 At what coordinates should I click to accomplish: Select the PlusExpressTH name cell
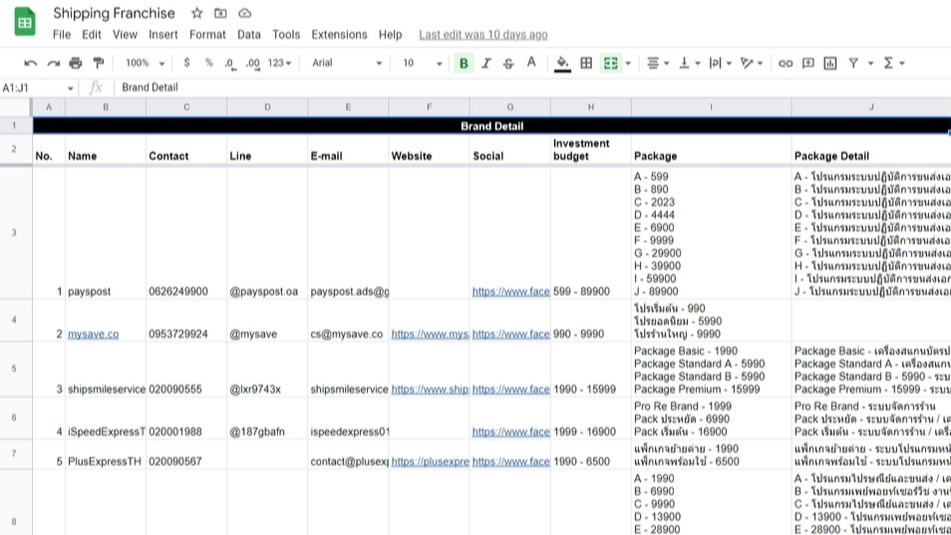[x=106, y=454]
